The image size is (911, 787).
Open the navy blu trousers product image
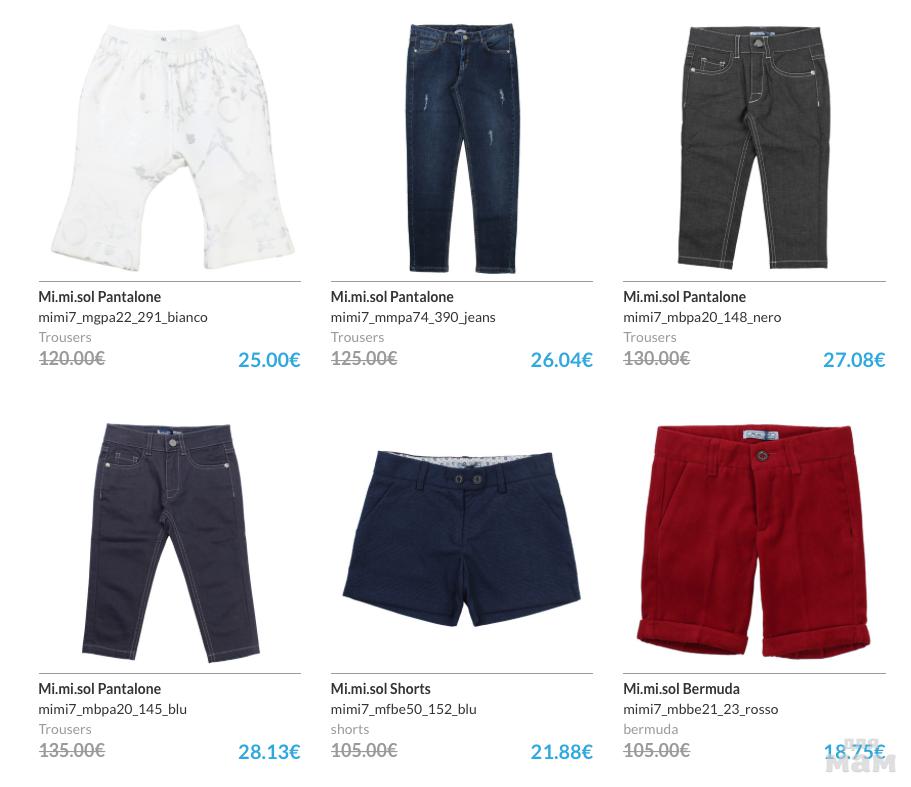pos(170,542)
